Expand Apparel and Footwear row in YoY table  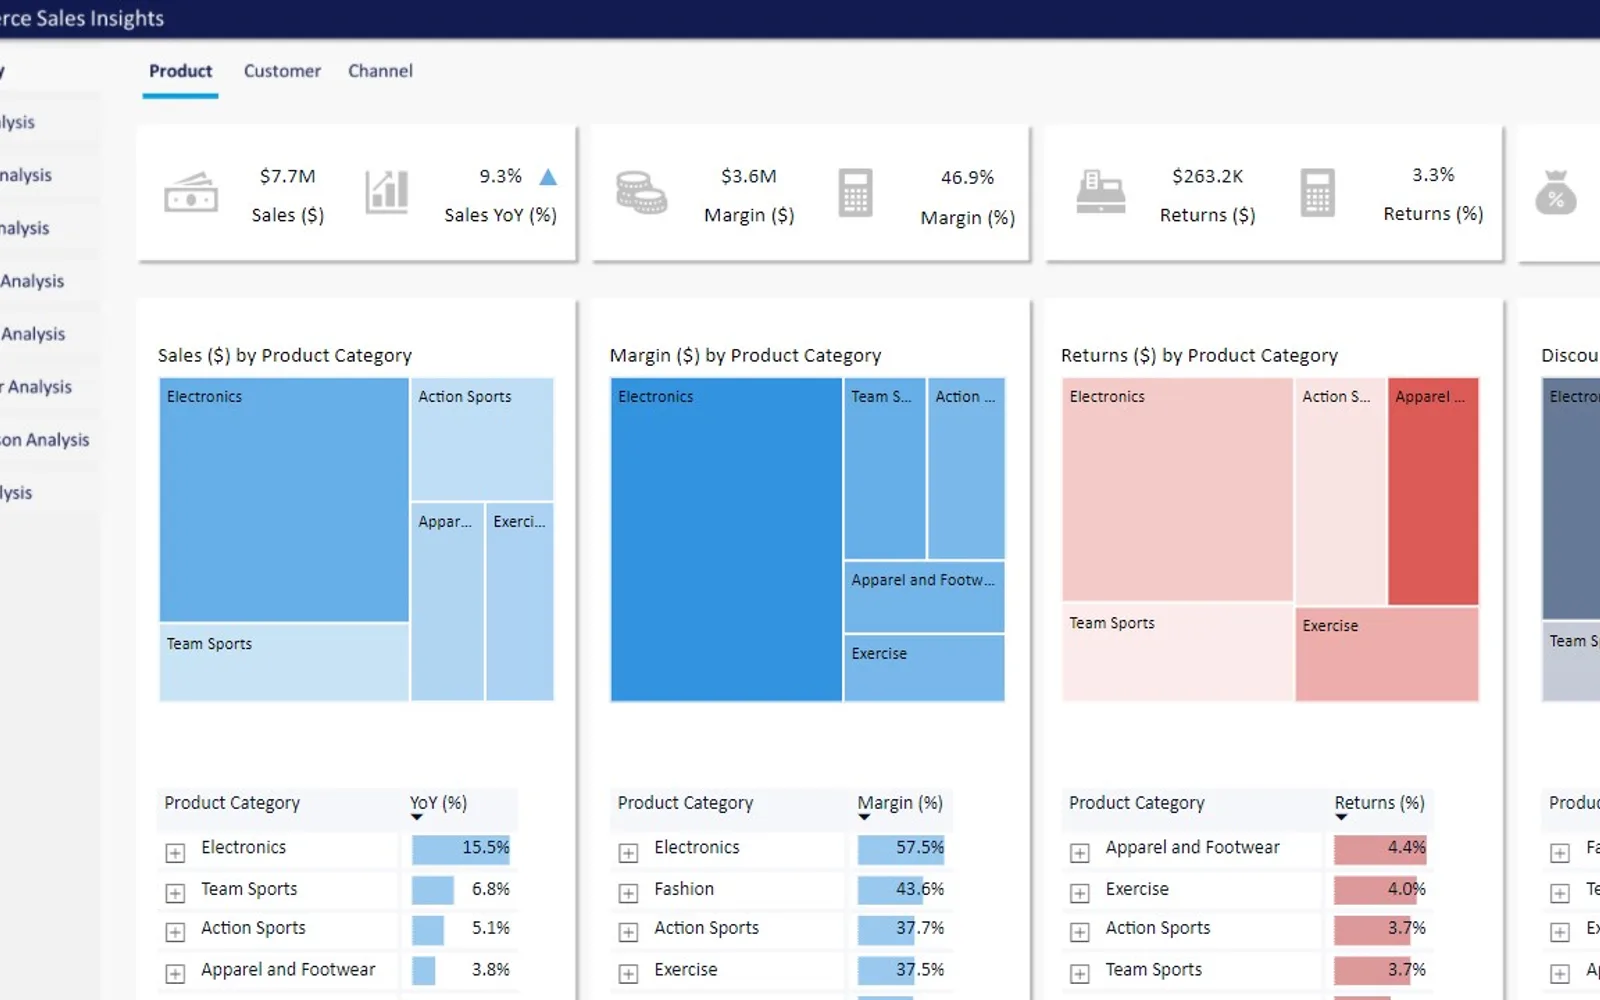[x=175, y=973]
